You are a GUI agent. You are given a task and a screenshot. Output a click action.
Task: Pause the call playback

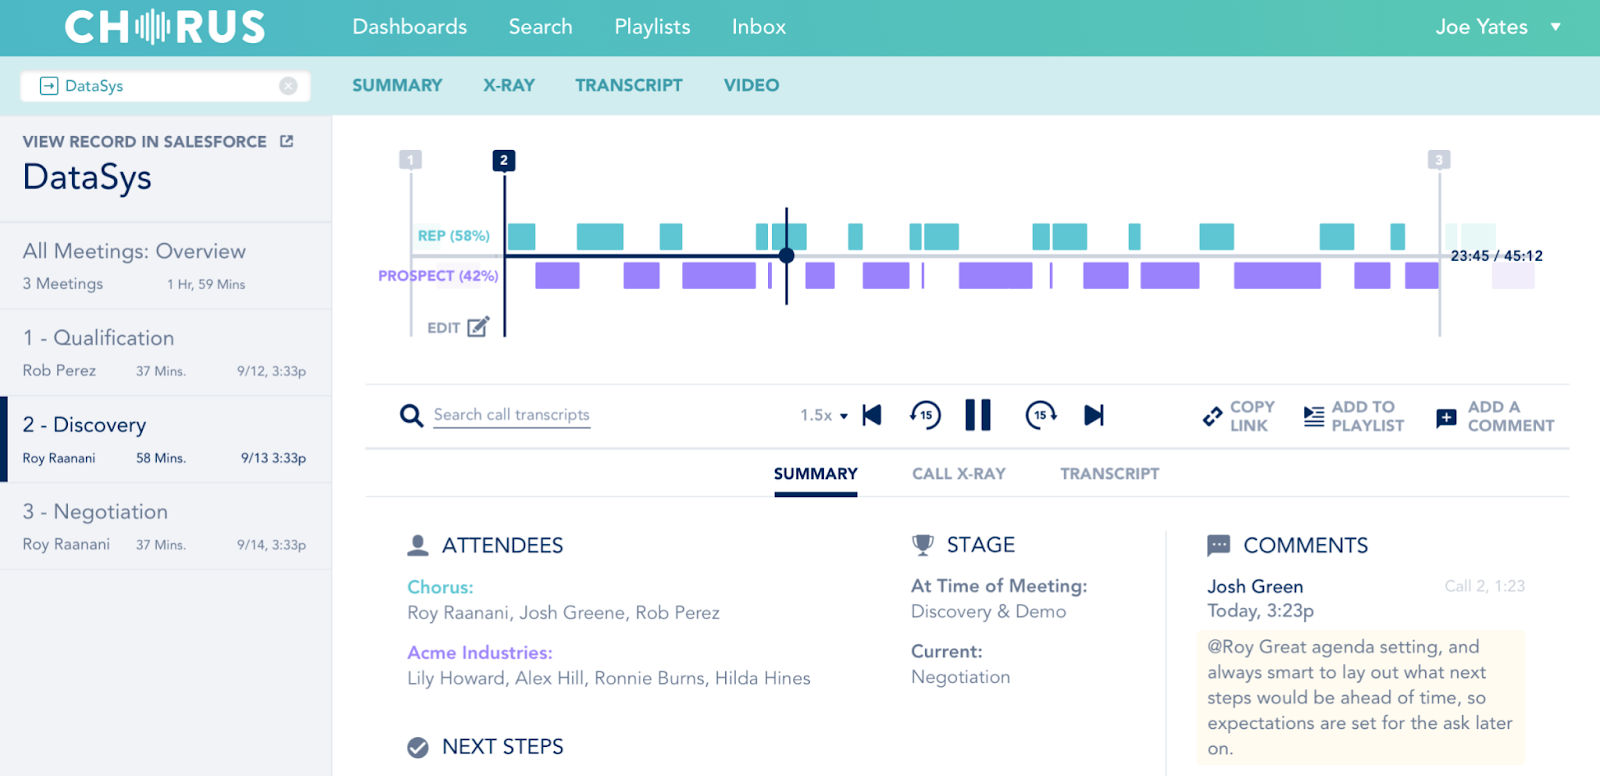click(978, 414)
